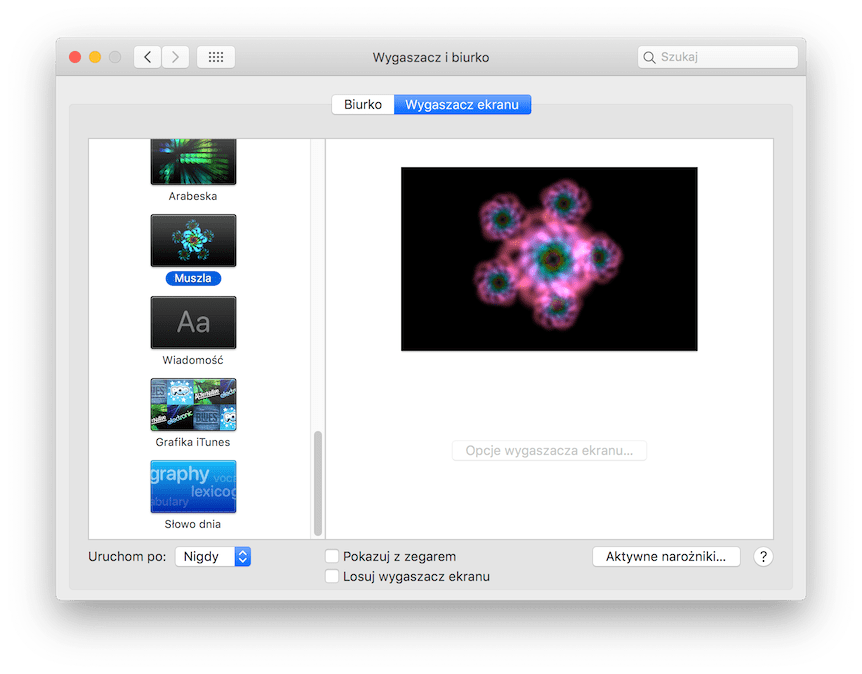Choose the Wiadomość screen saver thumbnail
This screenshot has height=674, width=862.
pos(194,322)
